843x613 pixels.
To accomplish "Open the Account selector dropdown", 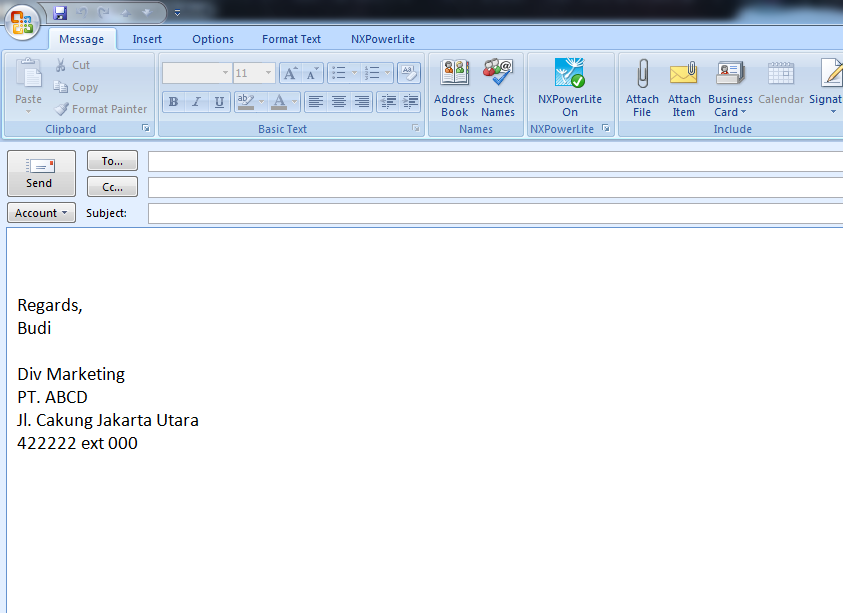I will click(x=41, y=212).
